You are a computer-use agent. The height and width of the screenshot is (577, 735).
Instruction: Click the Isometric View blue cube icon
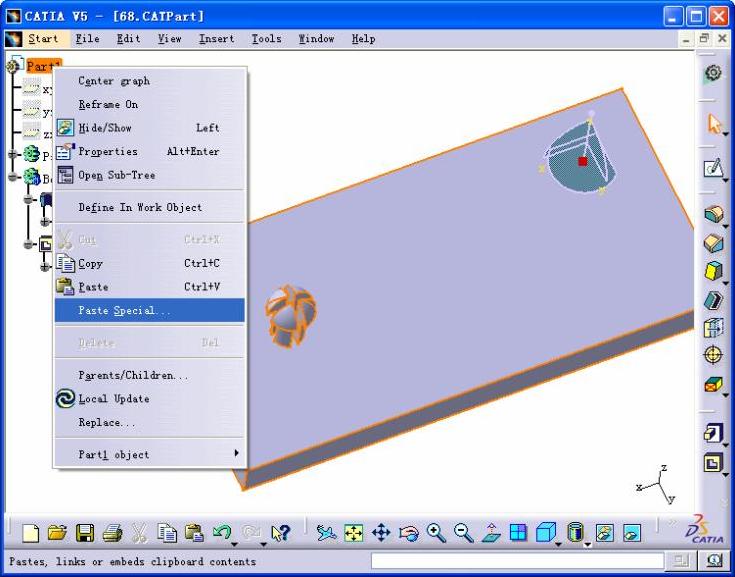click(546, 532)
